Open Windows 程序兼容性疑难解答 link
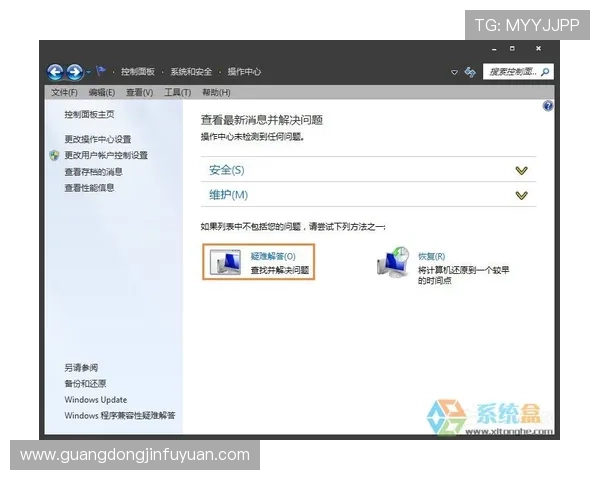 (120, 415)
